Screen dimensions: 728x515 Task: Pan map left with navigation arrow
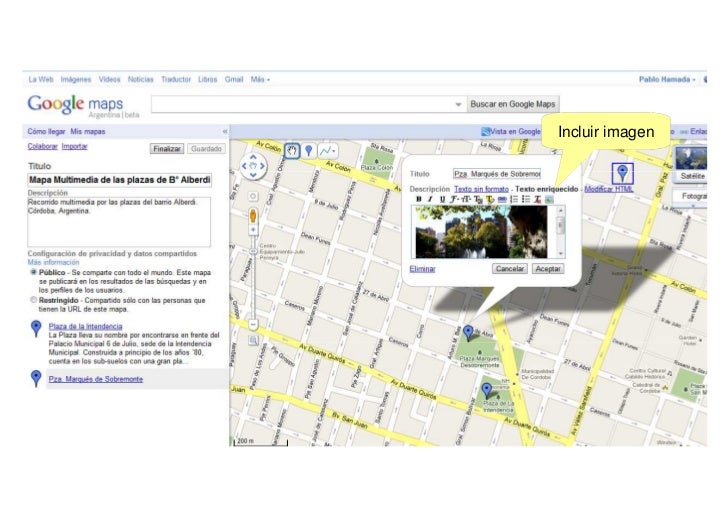245,166
